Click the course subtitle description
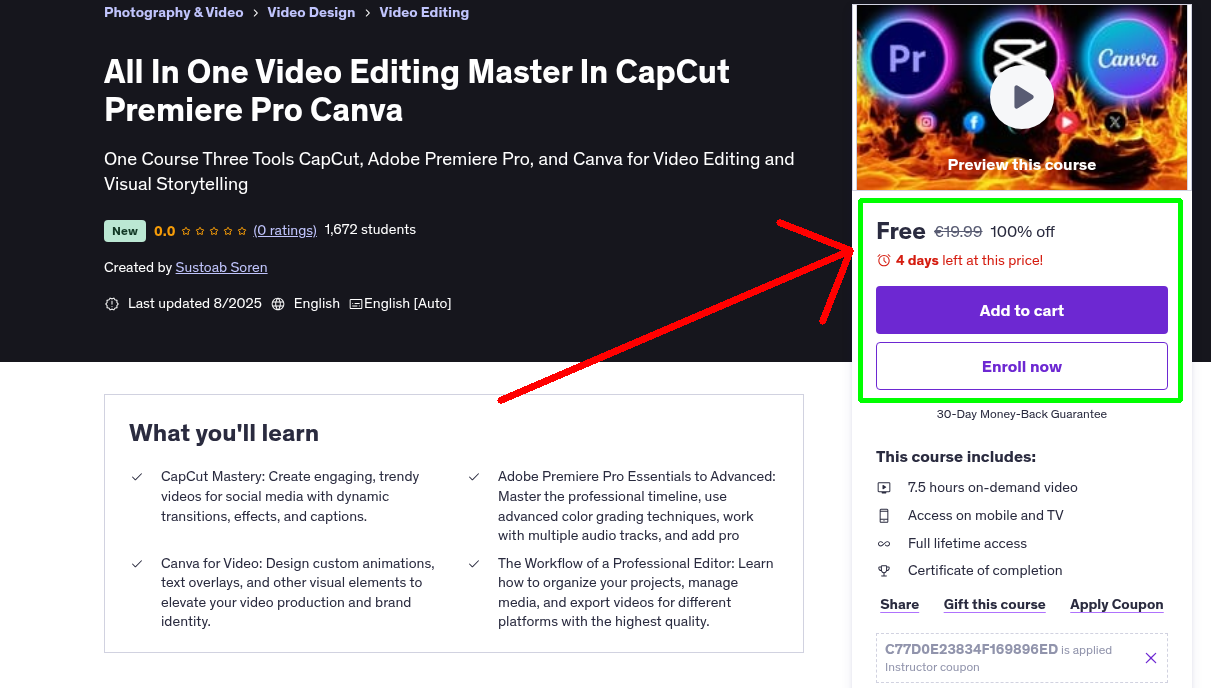 coord(449,171)
